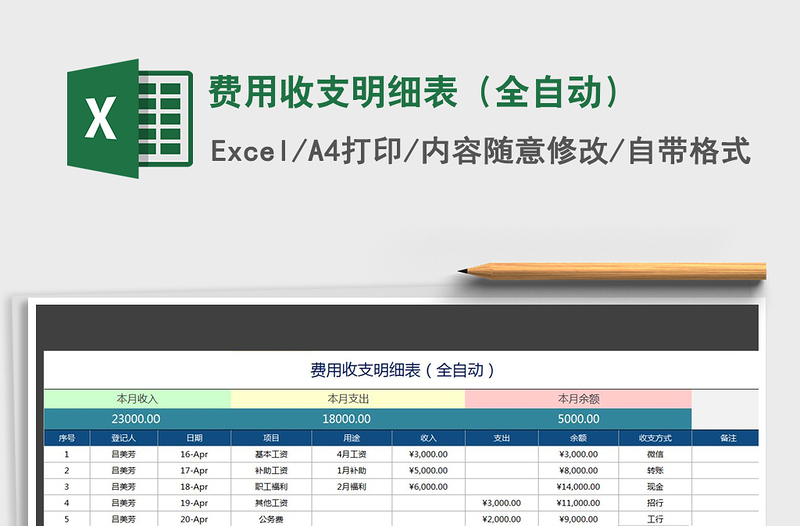
Task: Click the 其他工资 project cell
Action: tap(271, 503)
